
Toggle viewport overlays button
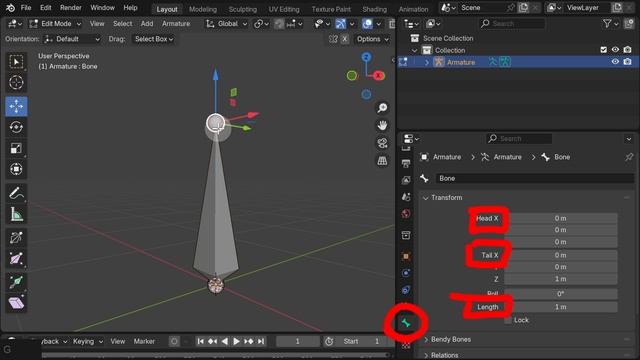[367, 24]
